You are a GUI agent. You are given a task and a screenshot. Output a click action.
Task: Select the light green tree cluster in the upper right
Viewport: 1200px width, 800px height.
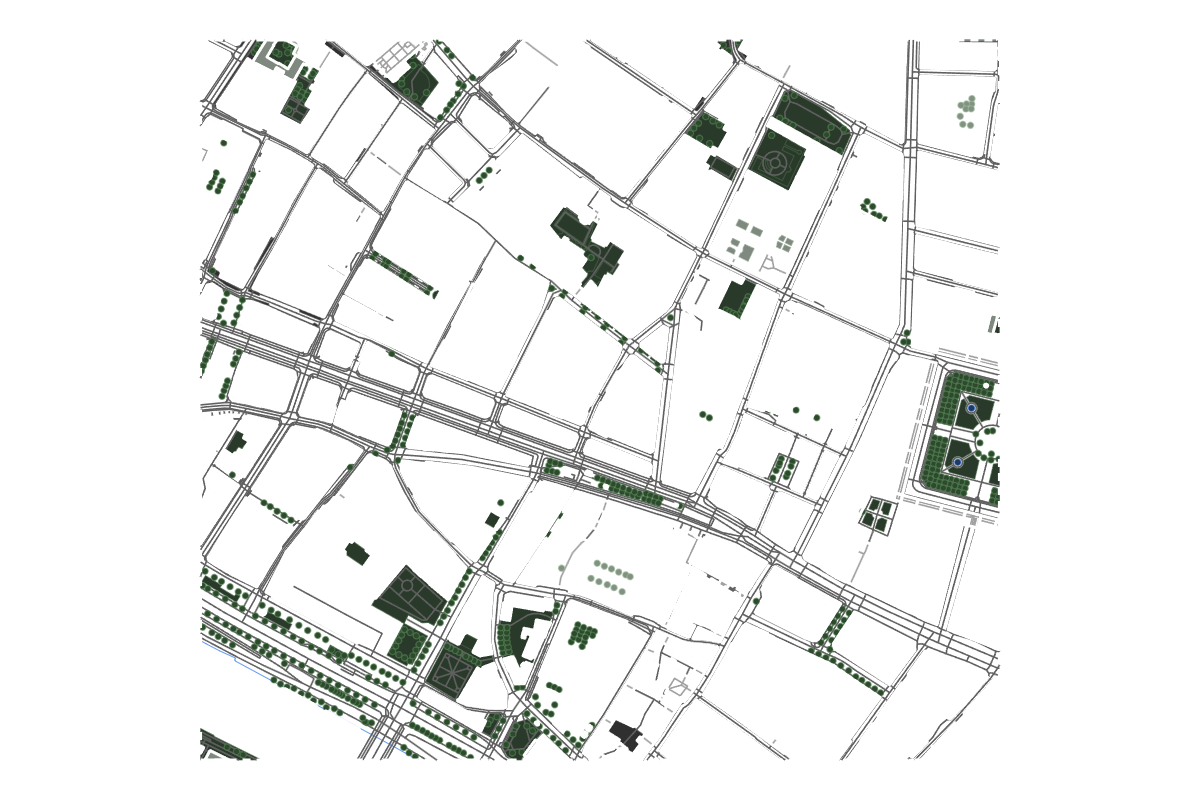966,110
